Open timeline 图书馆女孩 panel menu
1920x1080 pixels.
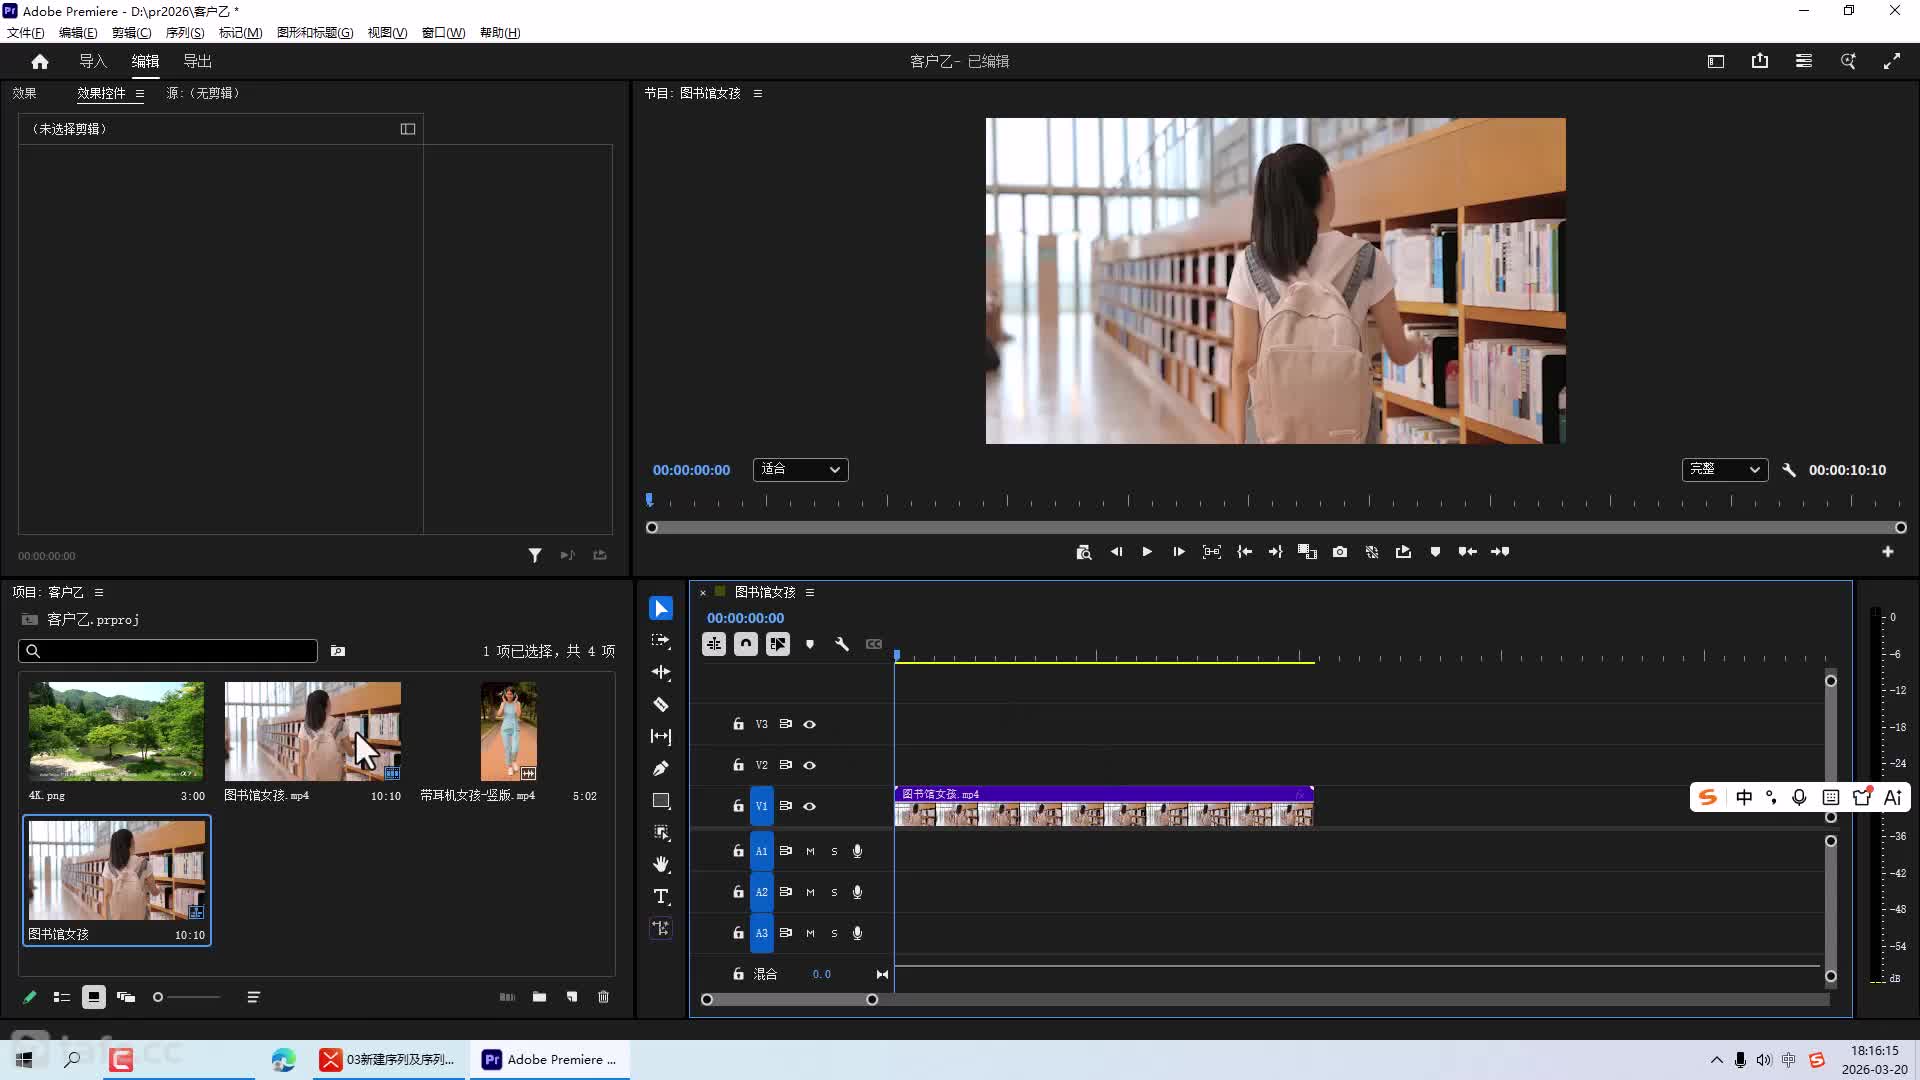tap(810, 592)
